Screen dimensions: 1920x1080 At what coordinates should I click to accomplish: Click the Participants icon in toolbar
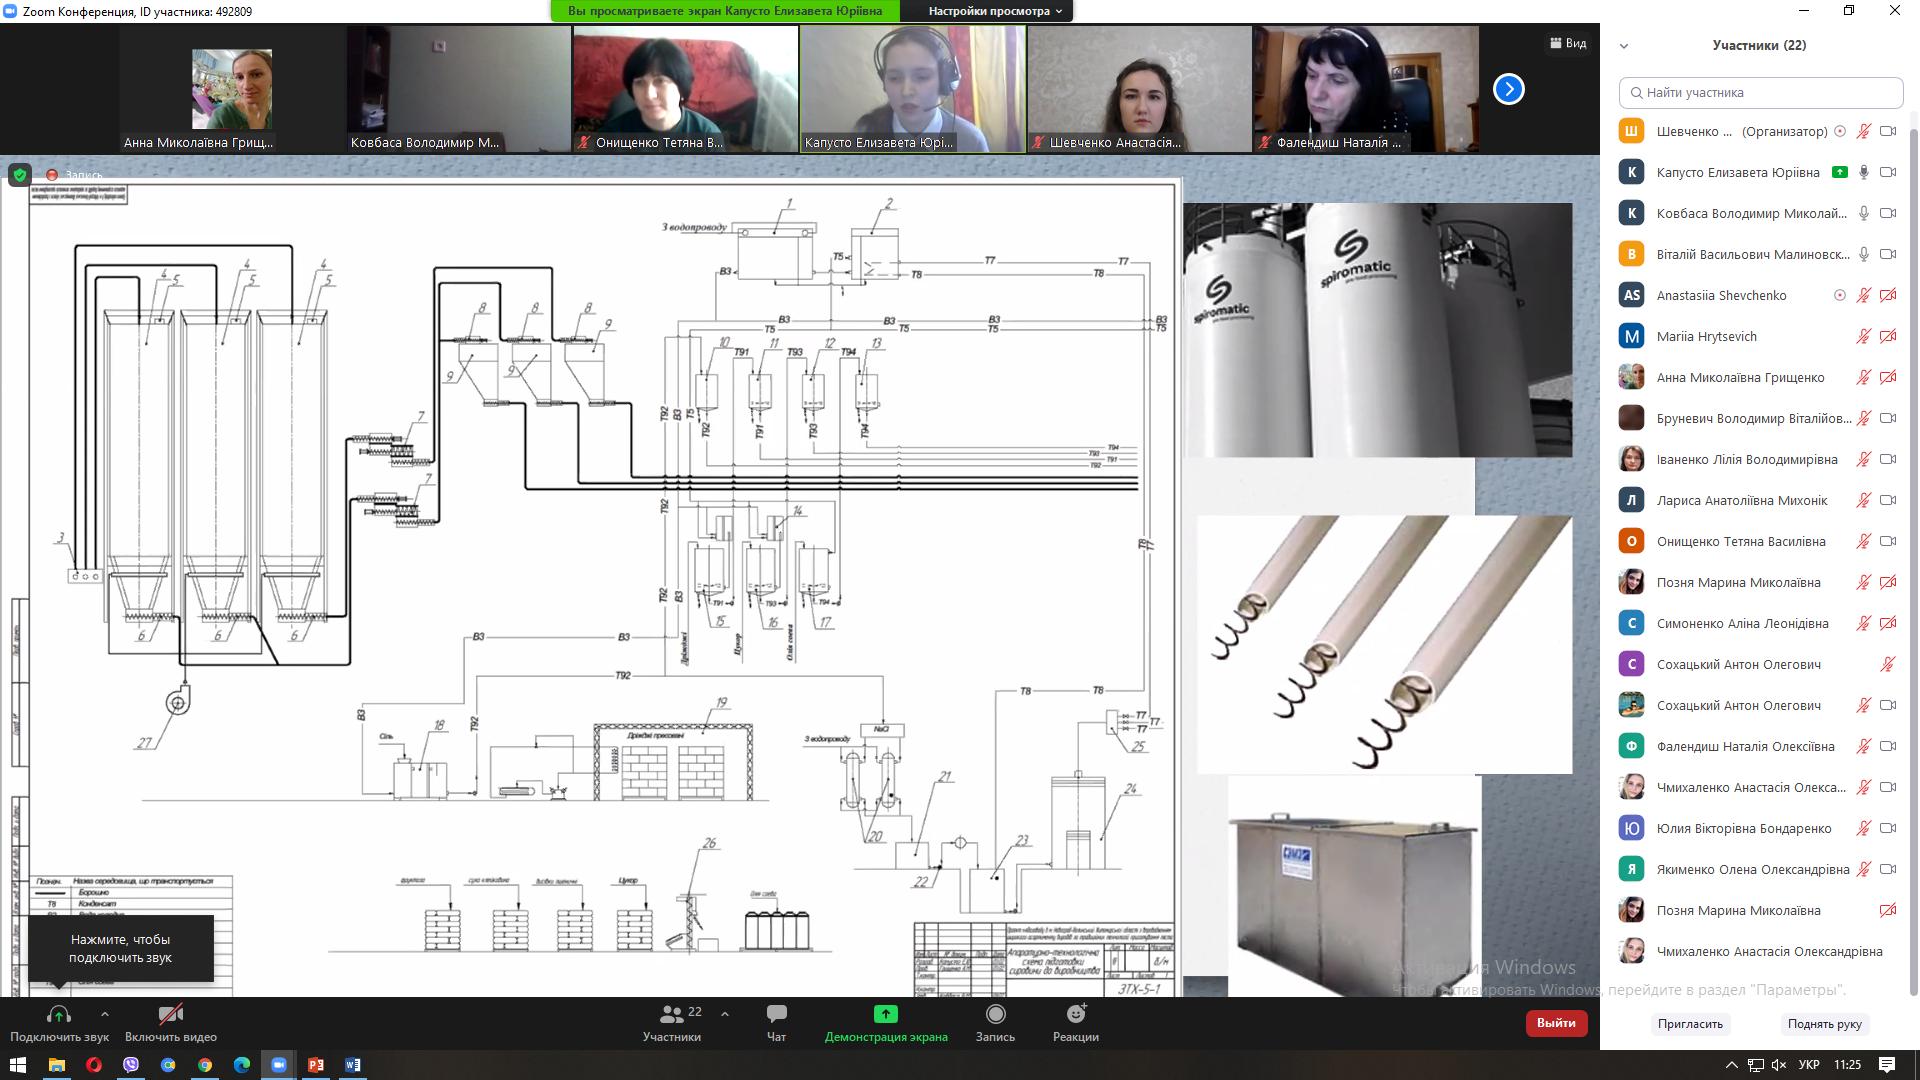coord(672,1014)
